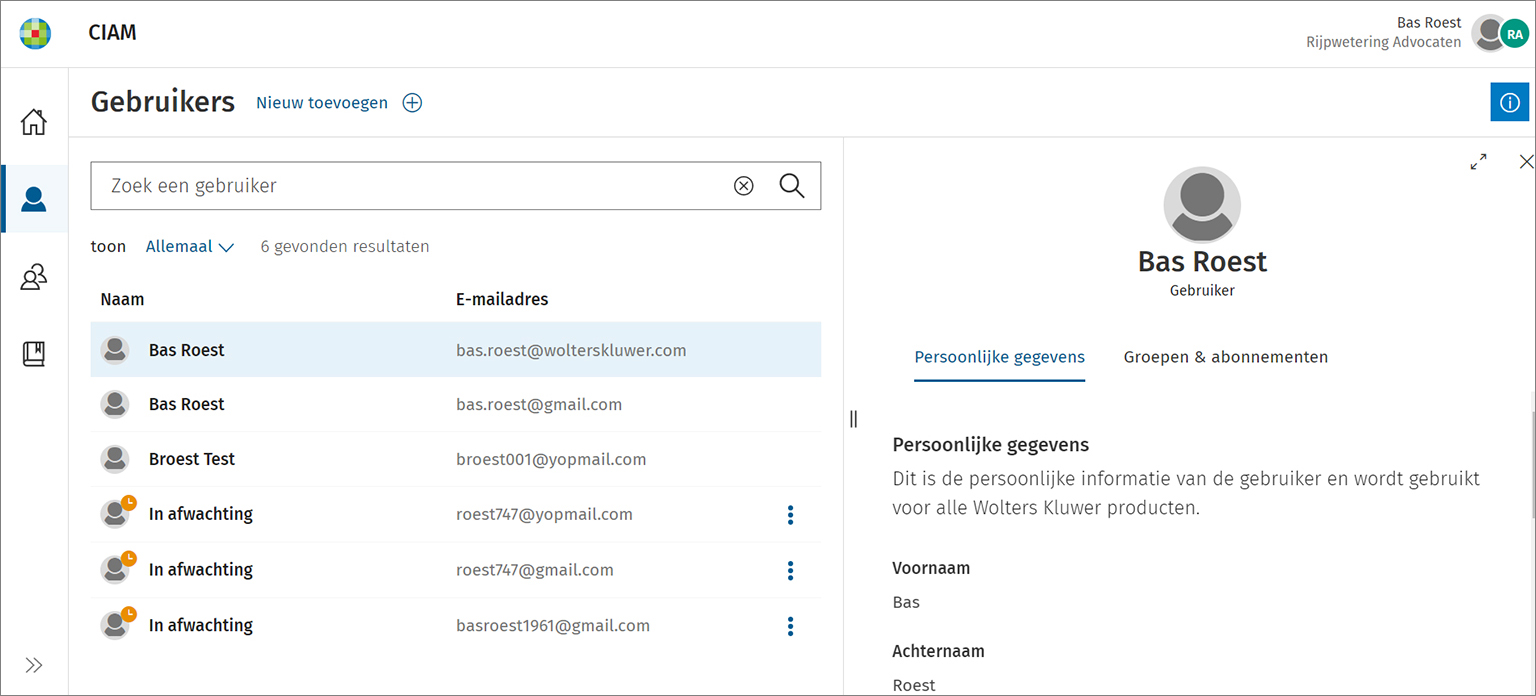
Task: Click the search magnifier icon
Action: (x=791, y=186)
